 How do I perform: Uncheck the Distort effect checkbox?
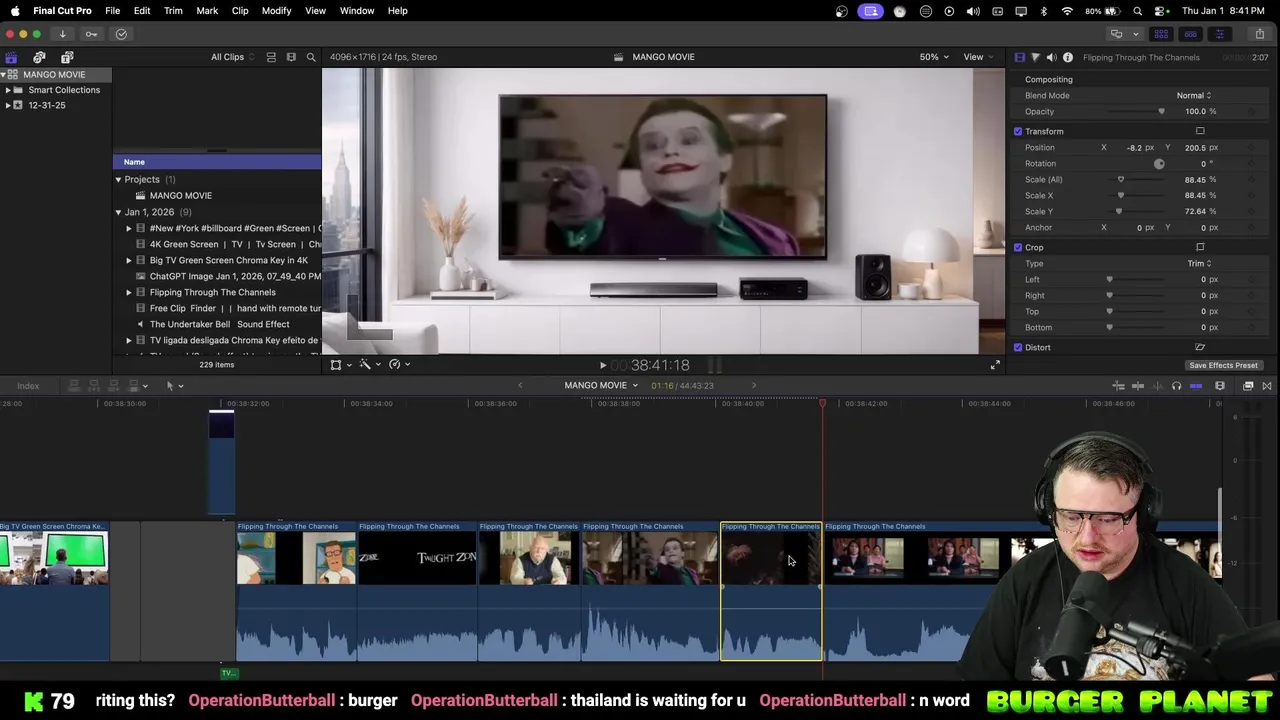point(1018,347)
